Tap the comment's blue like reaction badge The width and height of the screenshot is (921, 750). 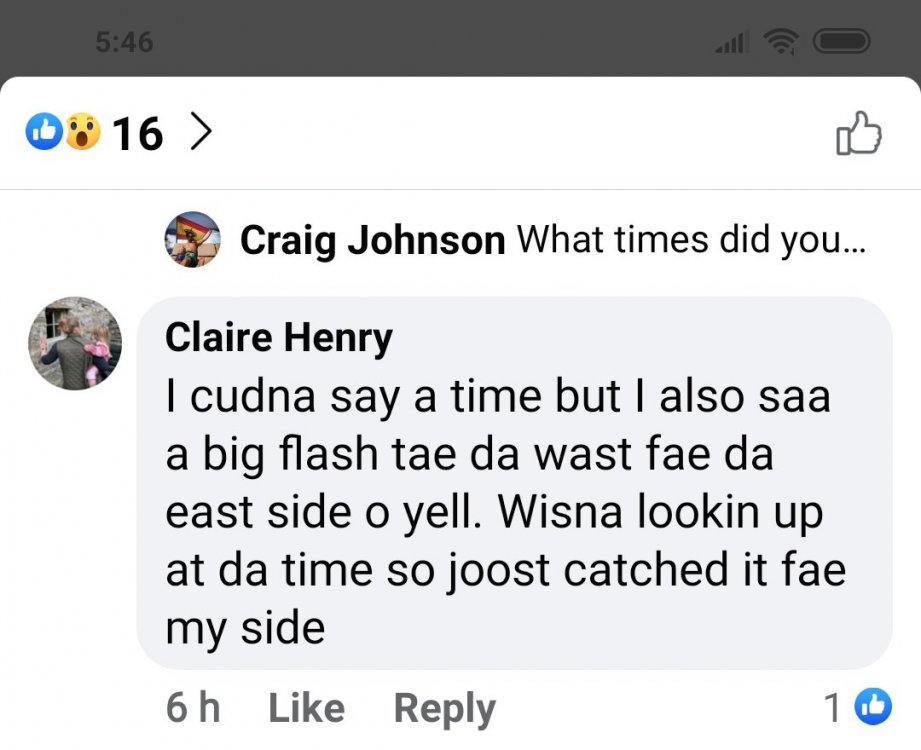873,707
